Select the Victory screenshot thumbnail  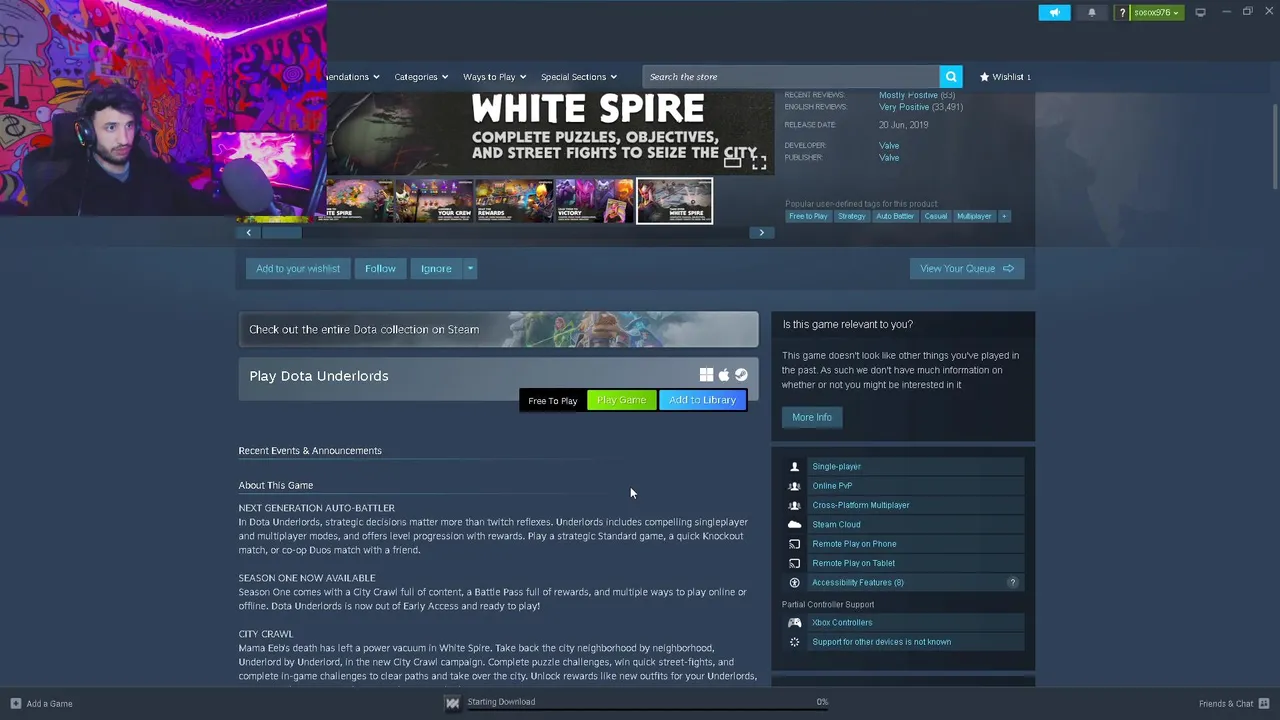[594, 201]
